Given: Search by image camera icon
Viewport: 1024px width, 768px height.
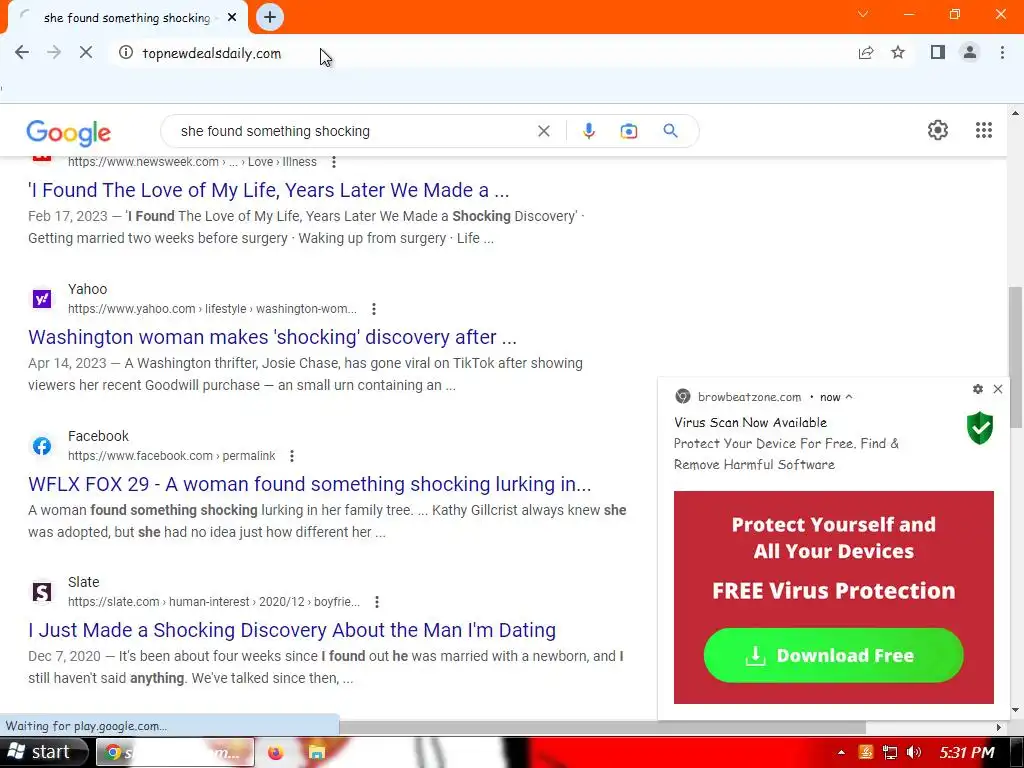Looking at the screenshot, I should tap(628, 131).
